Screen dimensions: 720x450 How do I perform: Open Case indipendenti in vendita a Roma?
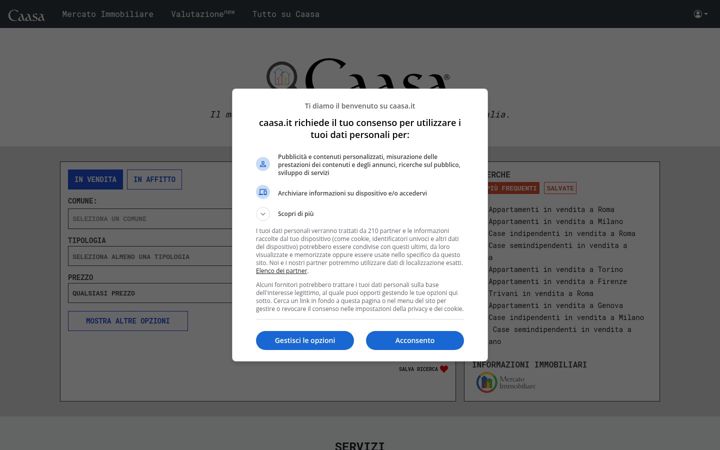tap(562, 233)
